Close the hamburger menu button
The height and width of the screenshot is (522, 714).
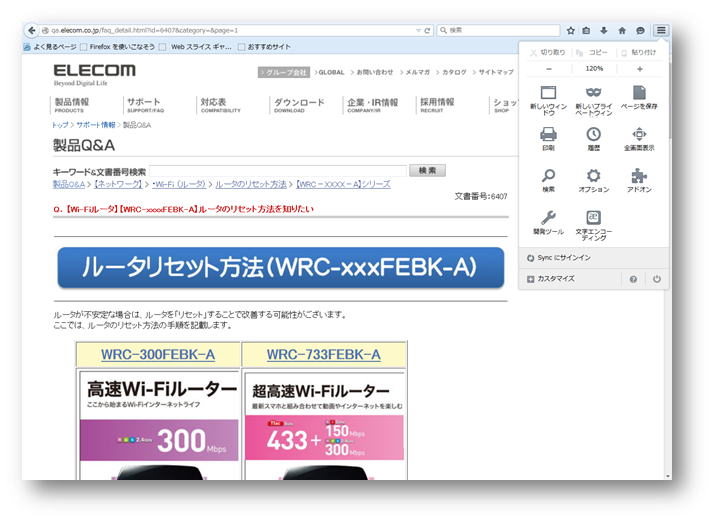pyautogui.click(x=661, y=31)
